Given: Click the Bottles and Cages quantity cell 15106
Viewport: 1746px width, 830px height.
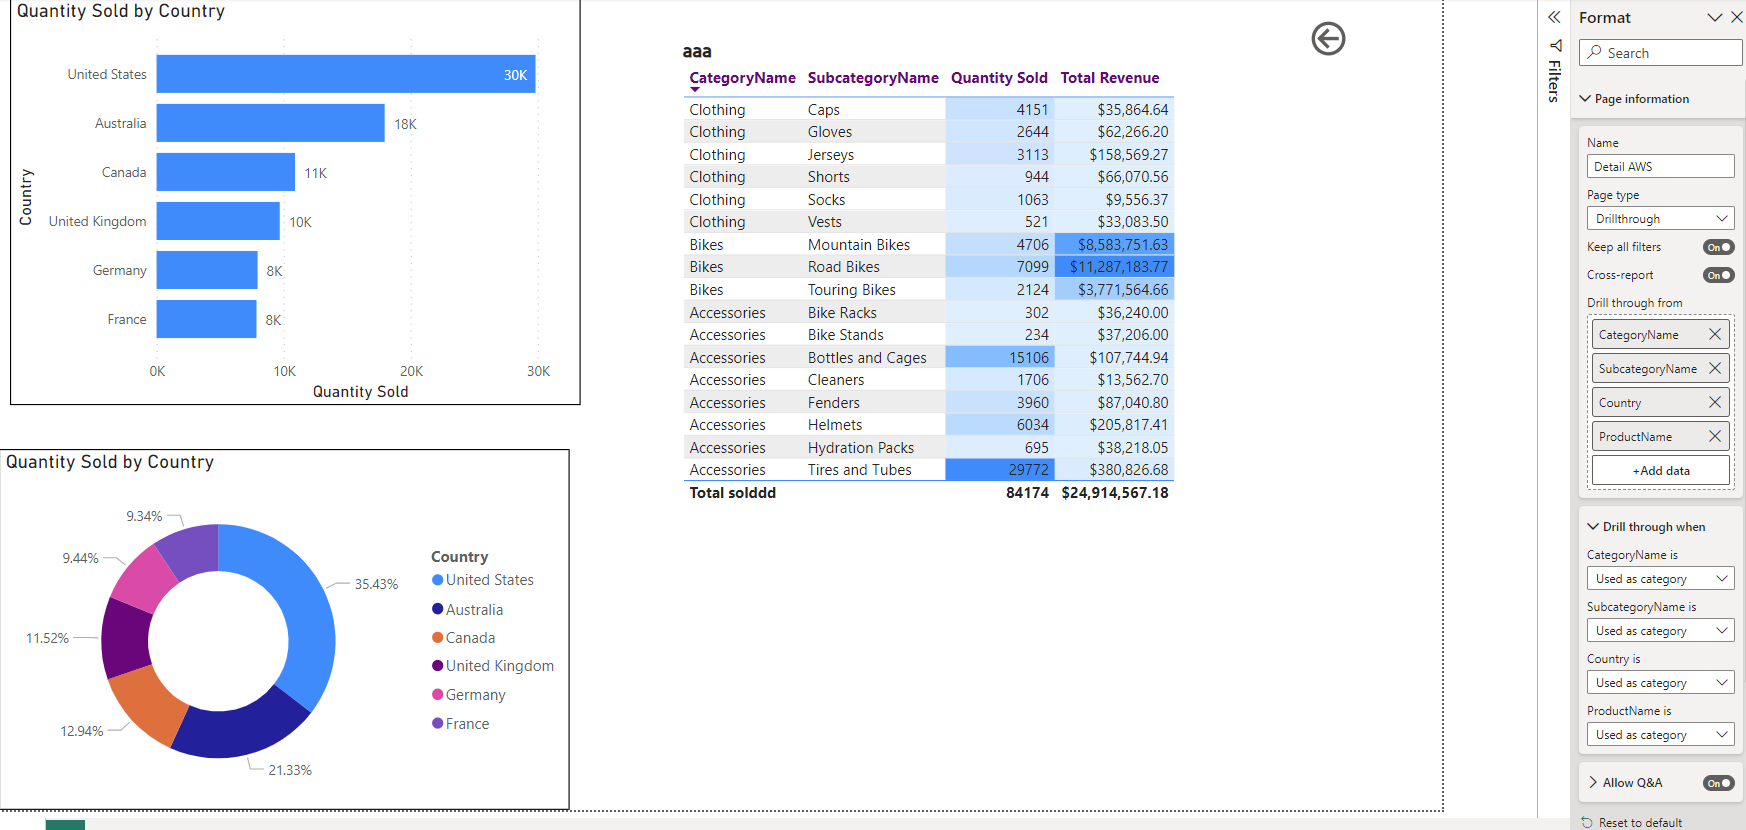Looking at the screenshot, I should (1000, 358).
